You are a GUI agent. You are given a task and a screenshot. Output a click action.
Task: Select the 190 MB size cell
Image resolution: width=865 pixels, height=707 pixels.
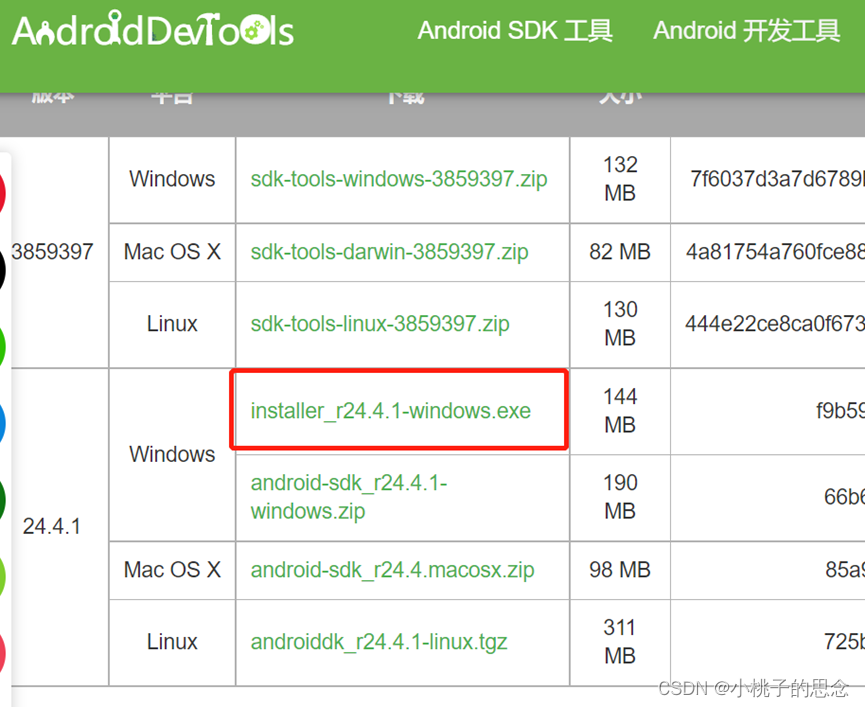(620, 497)
